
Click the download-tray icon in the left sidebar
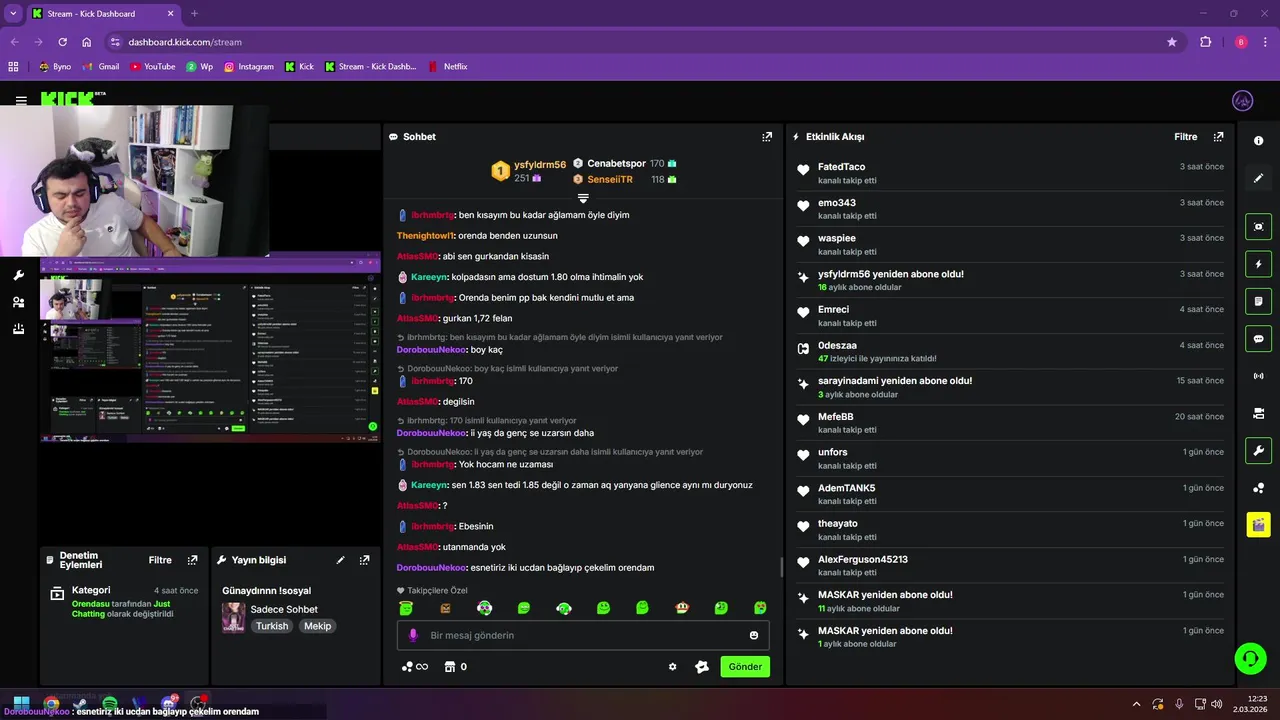(18, 329)
